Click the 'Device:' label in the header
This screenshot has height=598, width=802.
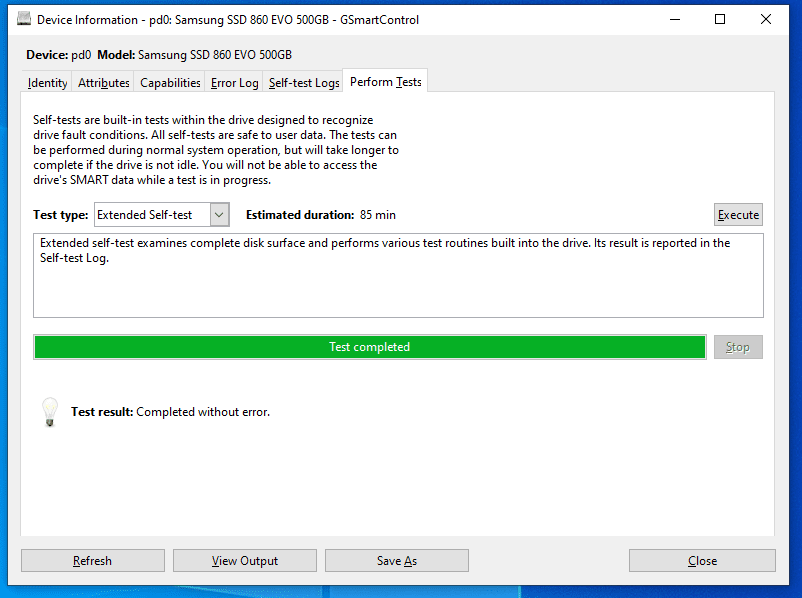pyautogui.click(x=47, y=55)
